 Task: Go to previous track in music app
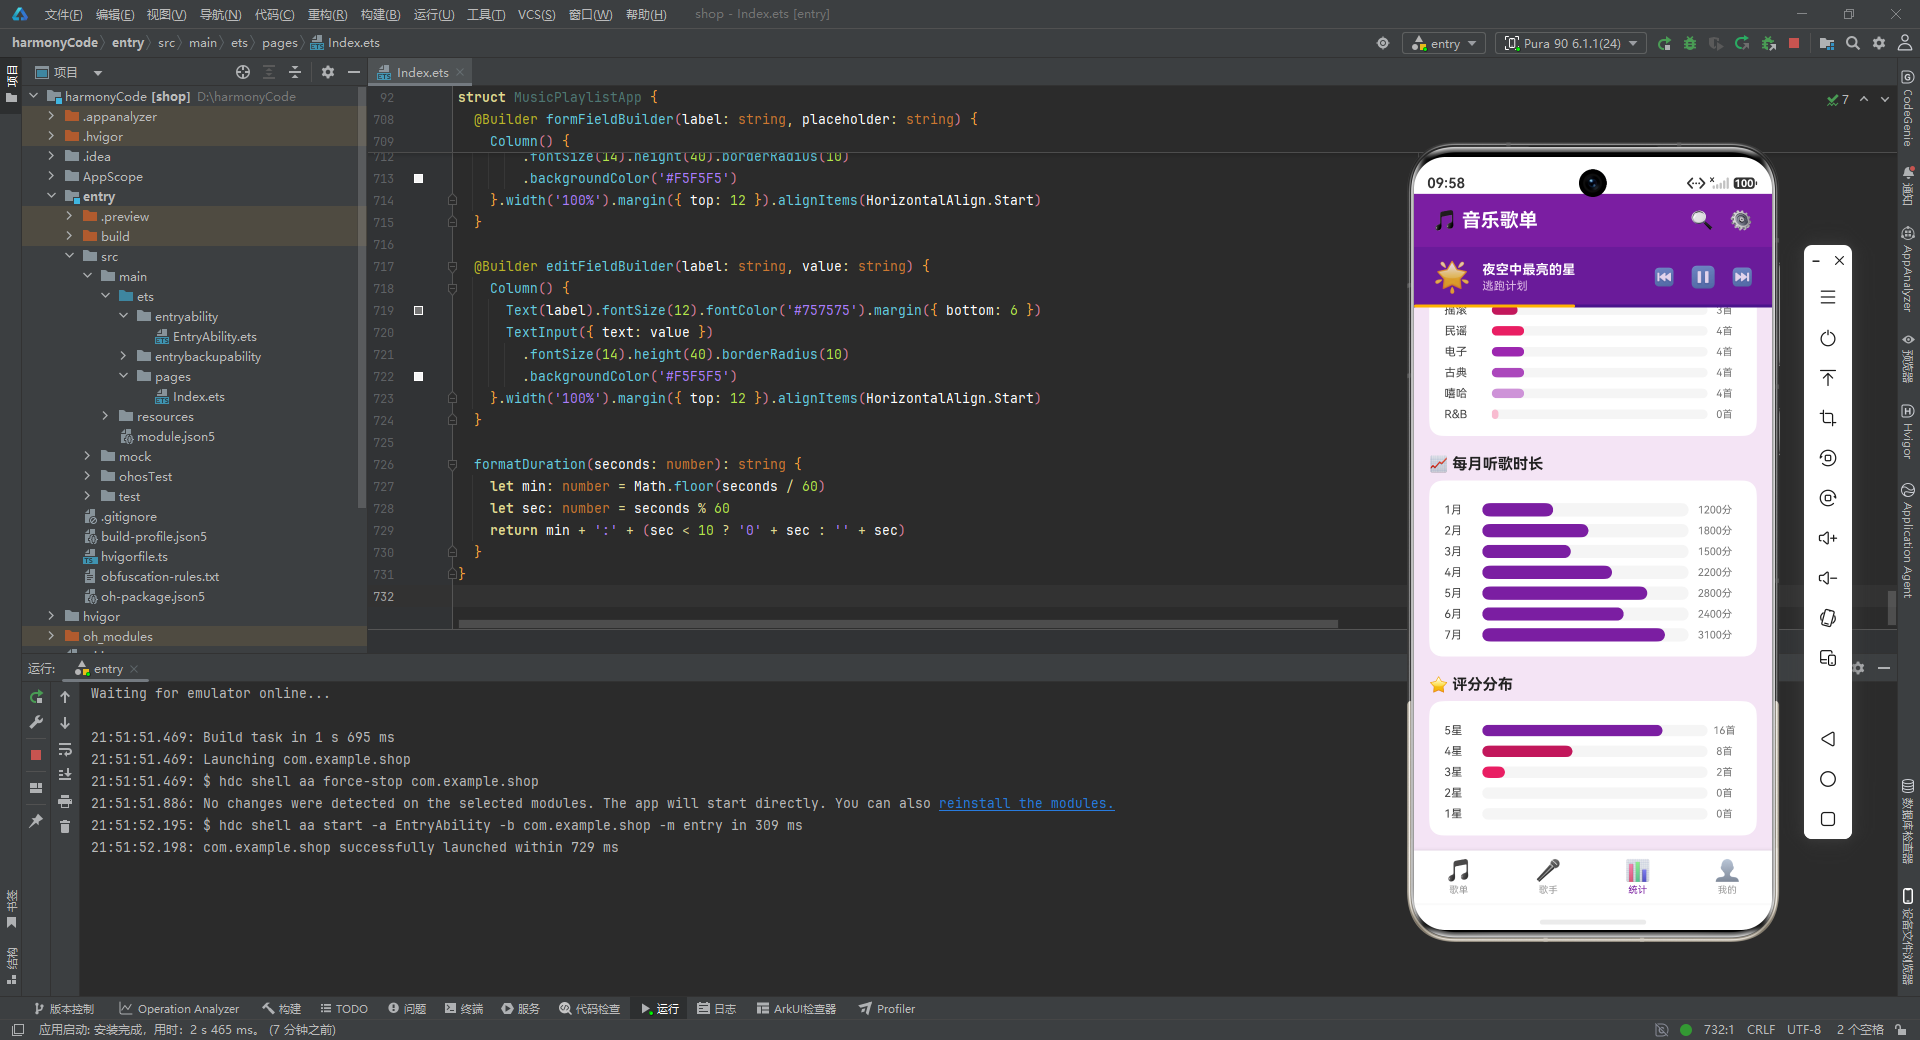tap(1664, 277)
